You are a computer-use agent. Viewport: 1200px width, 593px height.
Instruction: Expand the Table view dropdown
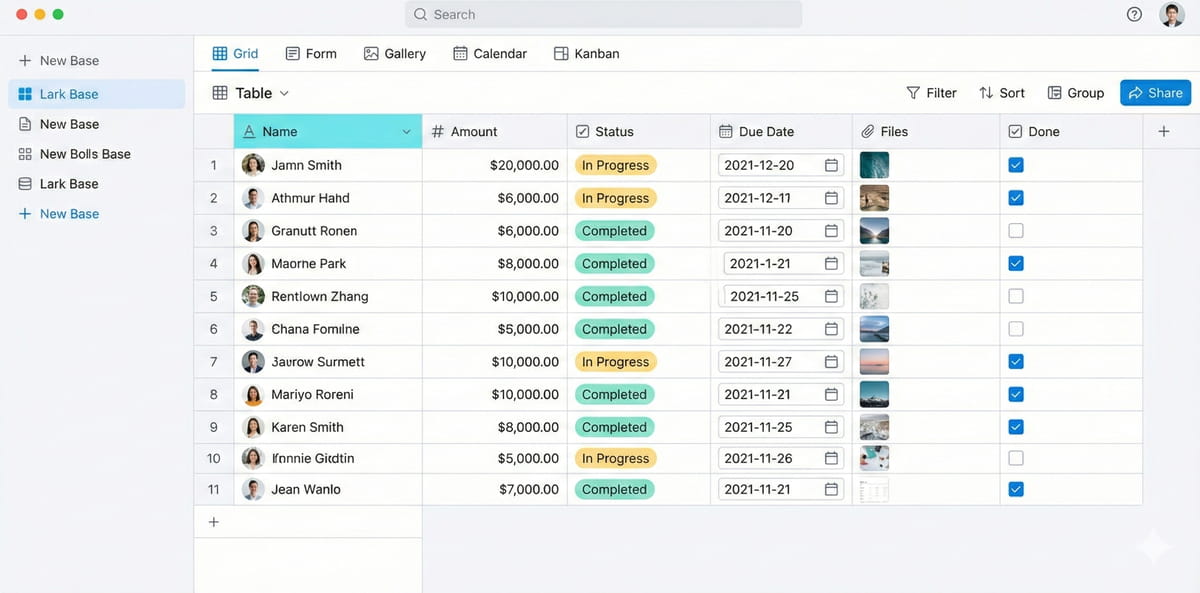pos(284,93)
